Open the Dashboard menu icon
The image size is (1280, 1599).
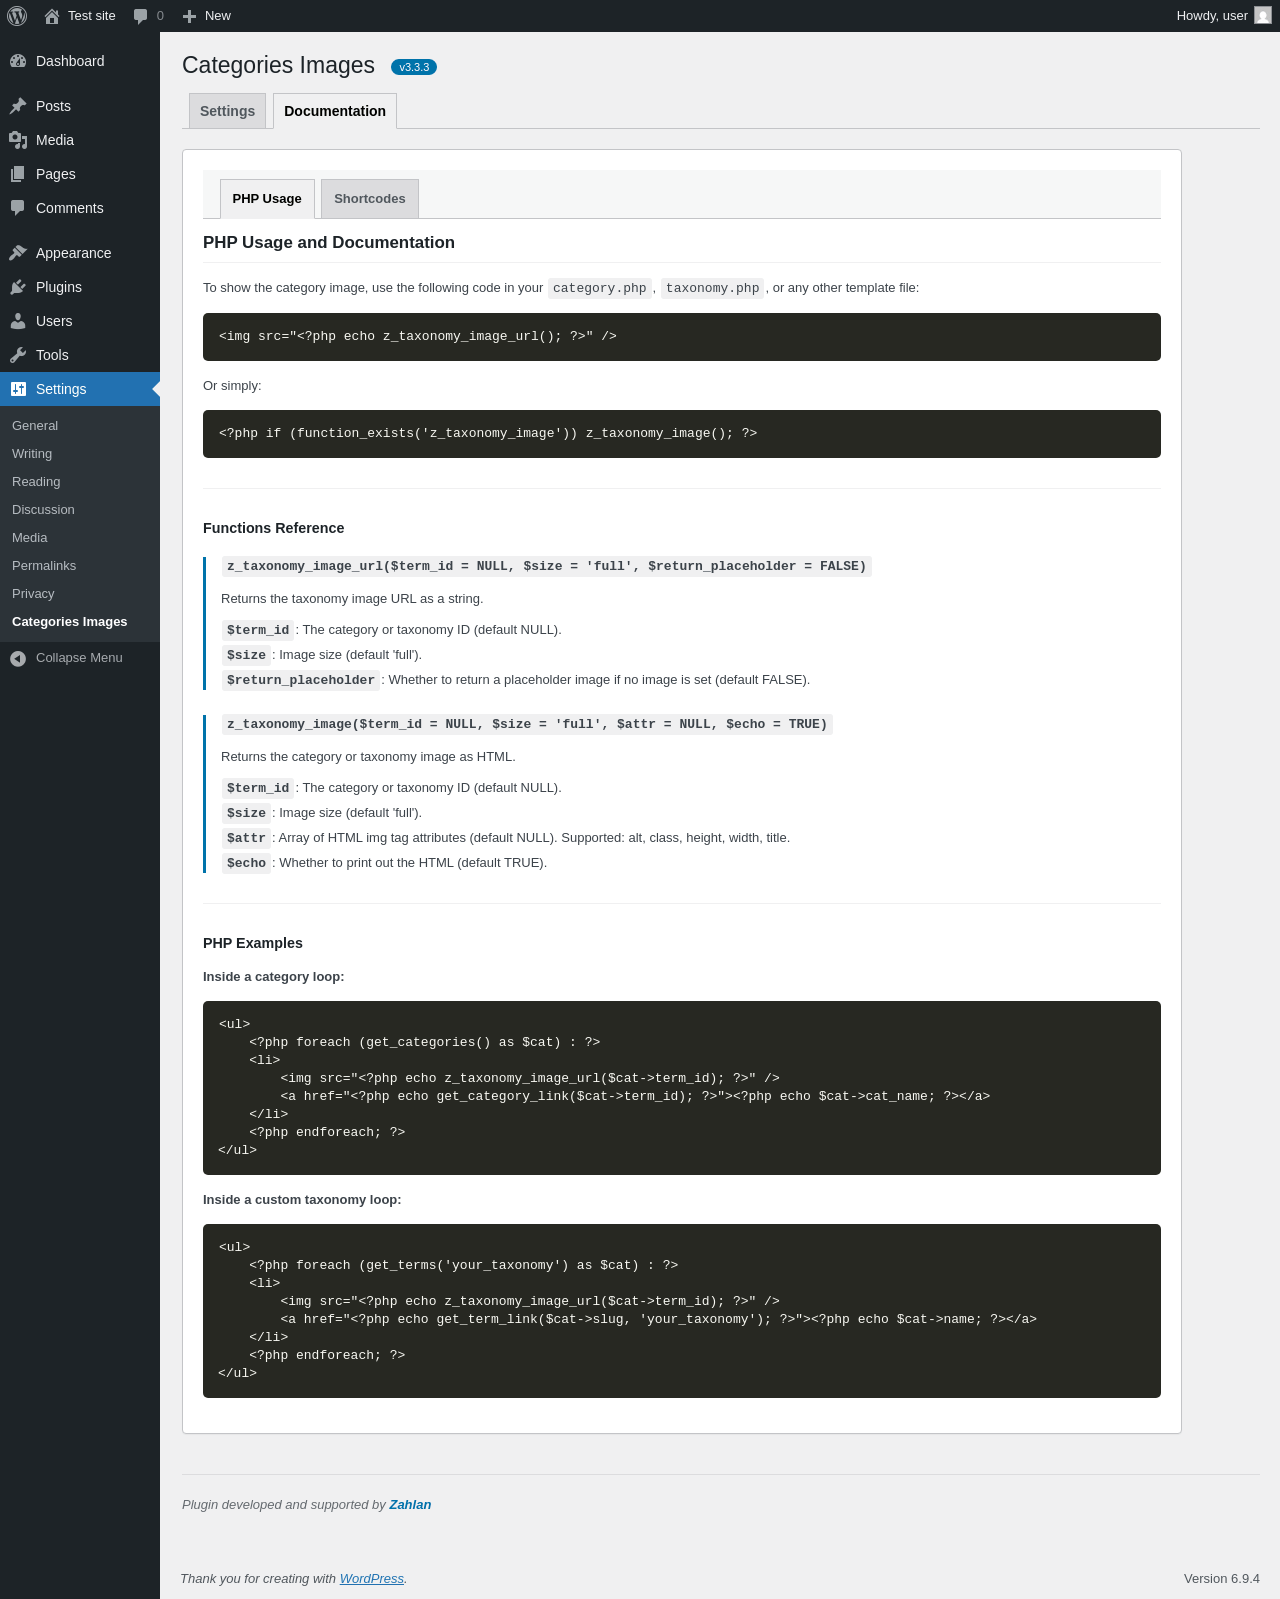coord(18,61)
